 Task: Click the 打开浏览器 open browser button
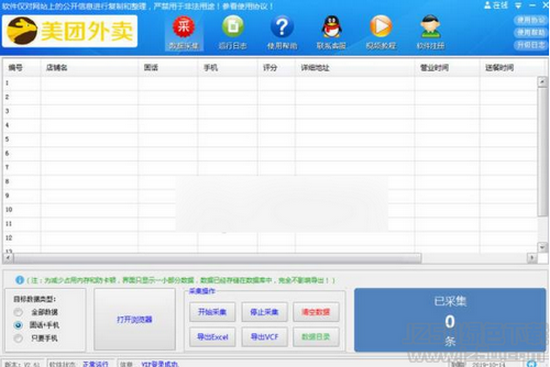[x=135, y=319]
